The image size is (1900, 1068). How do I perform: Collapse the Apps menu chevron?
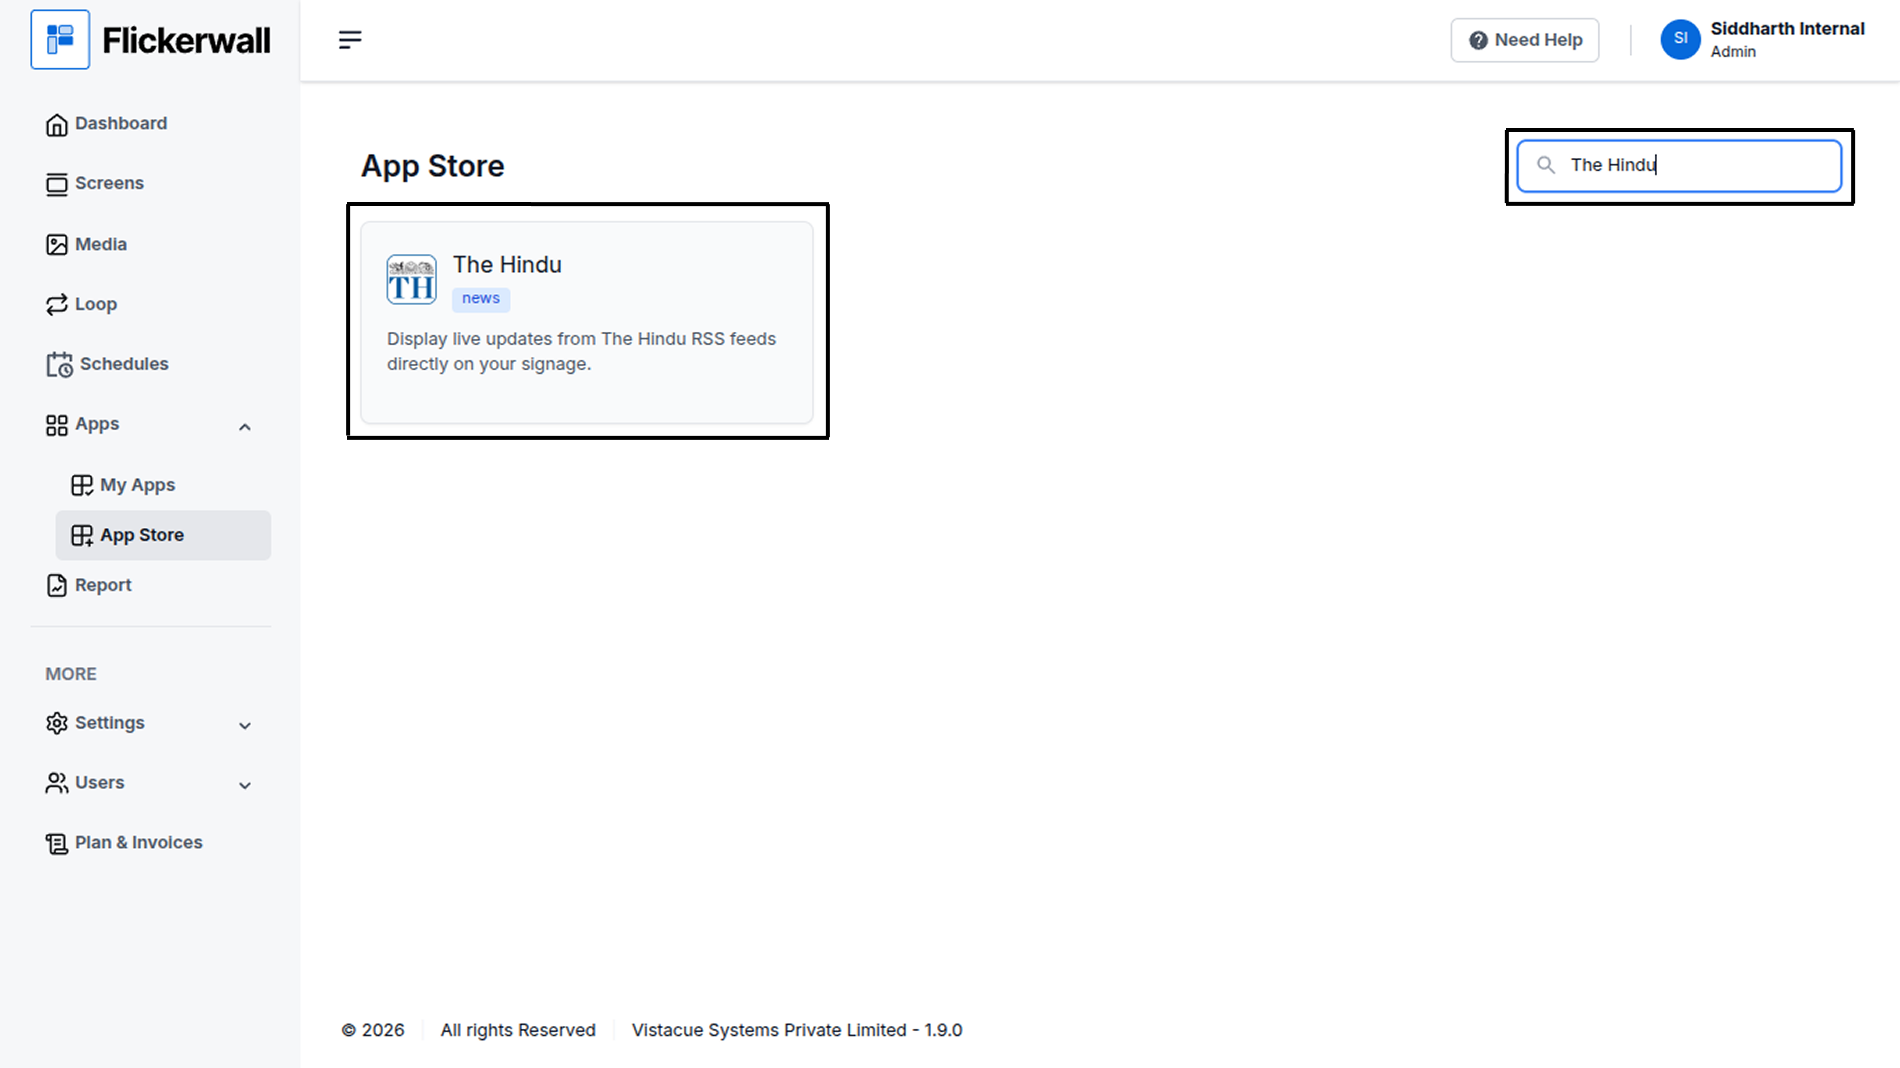[x=245, y=427]
